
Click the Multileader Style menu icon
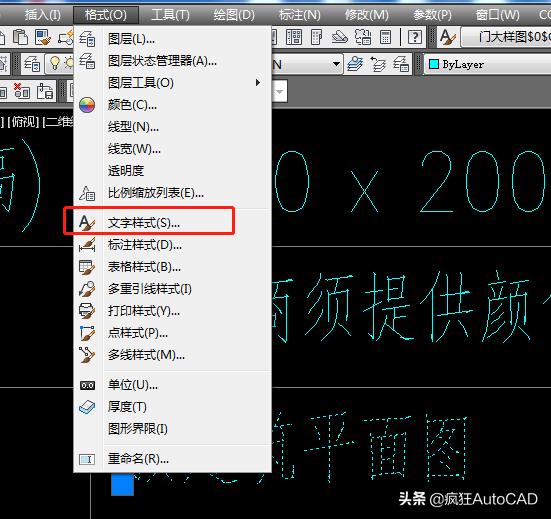(x=87, y=289)
